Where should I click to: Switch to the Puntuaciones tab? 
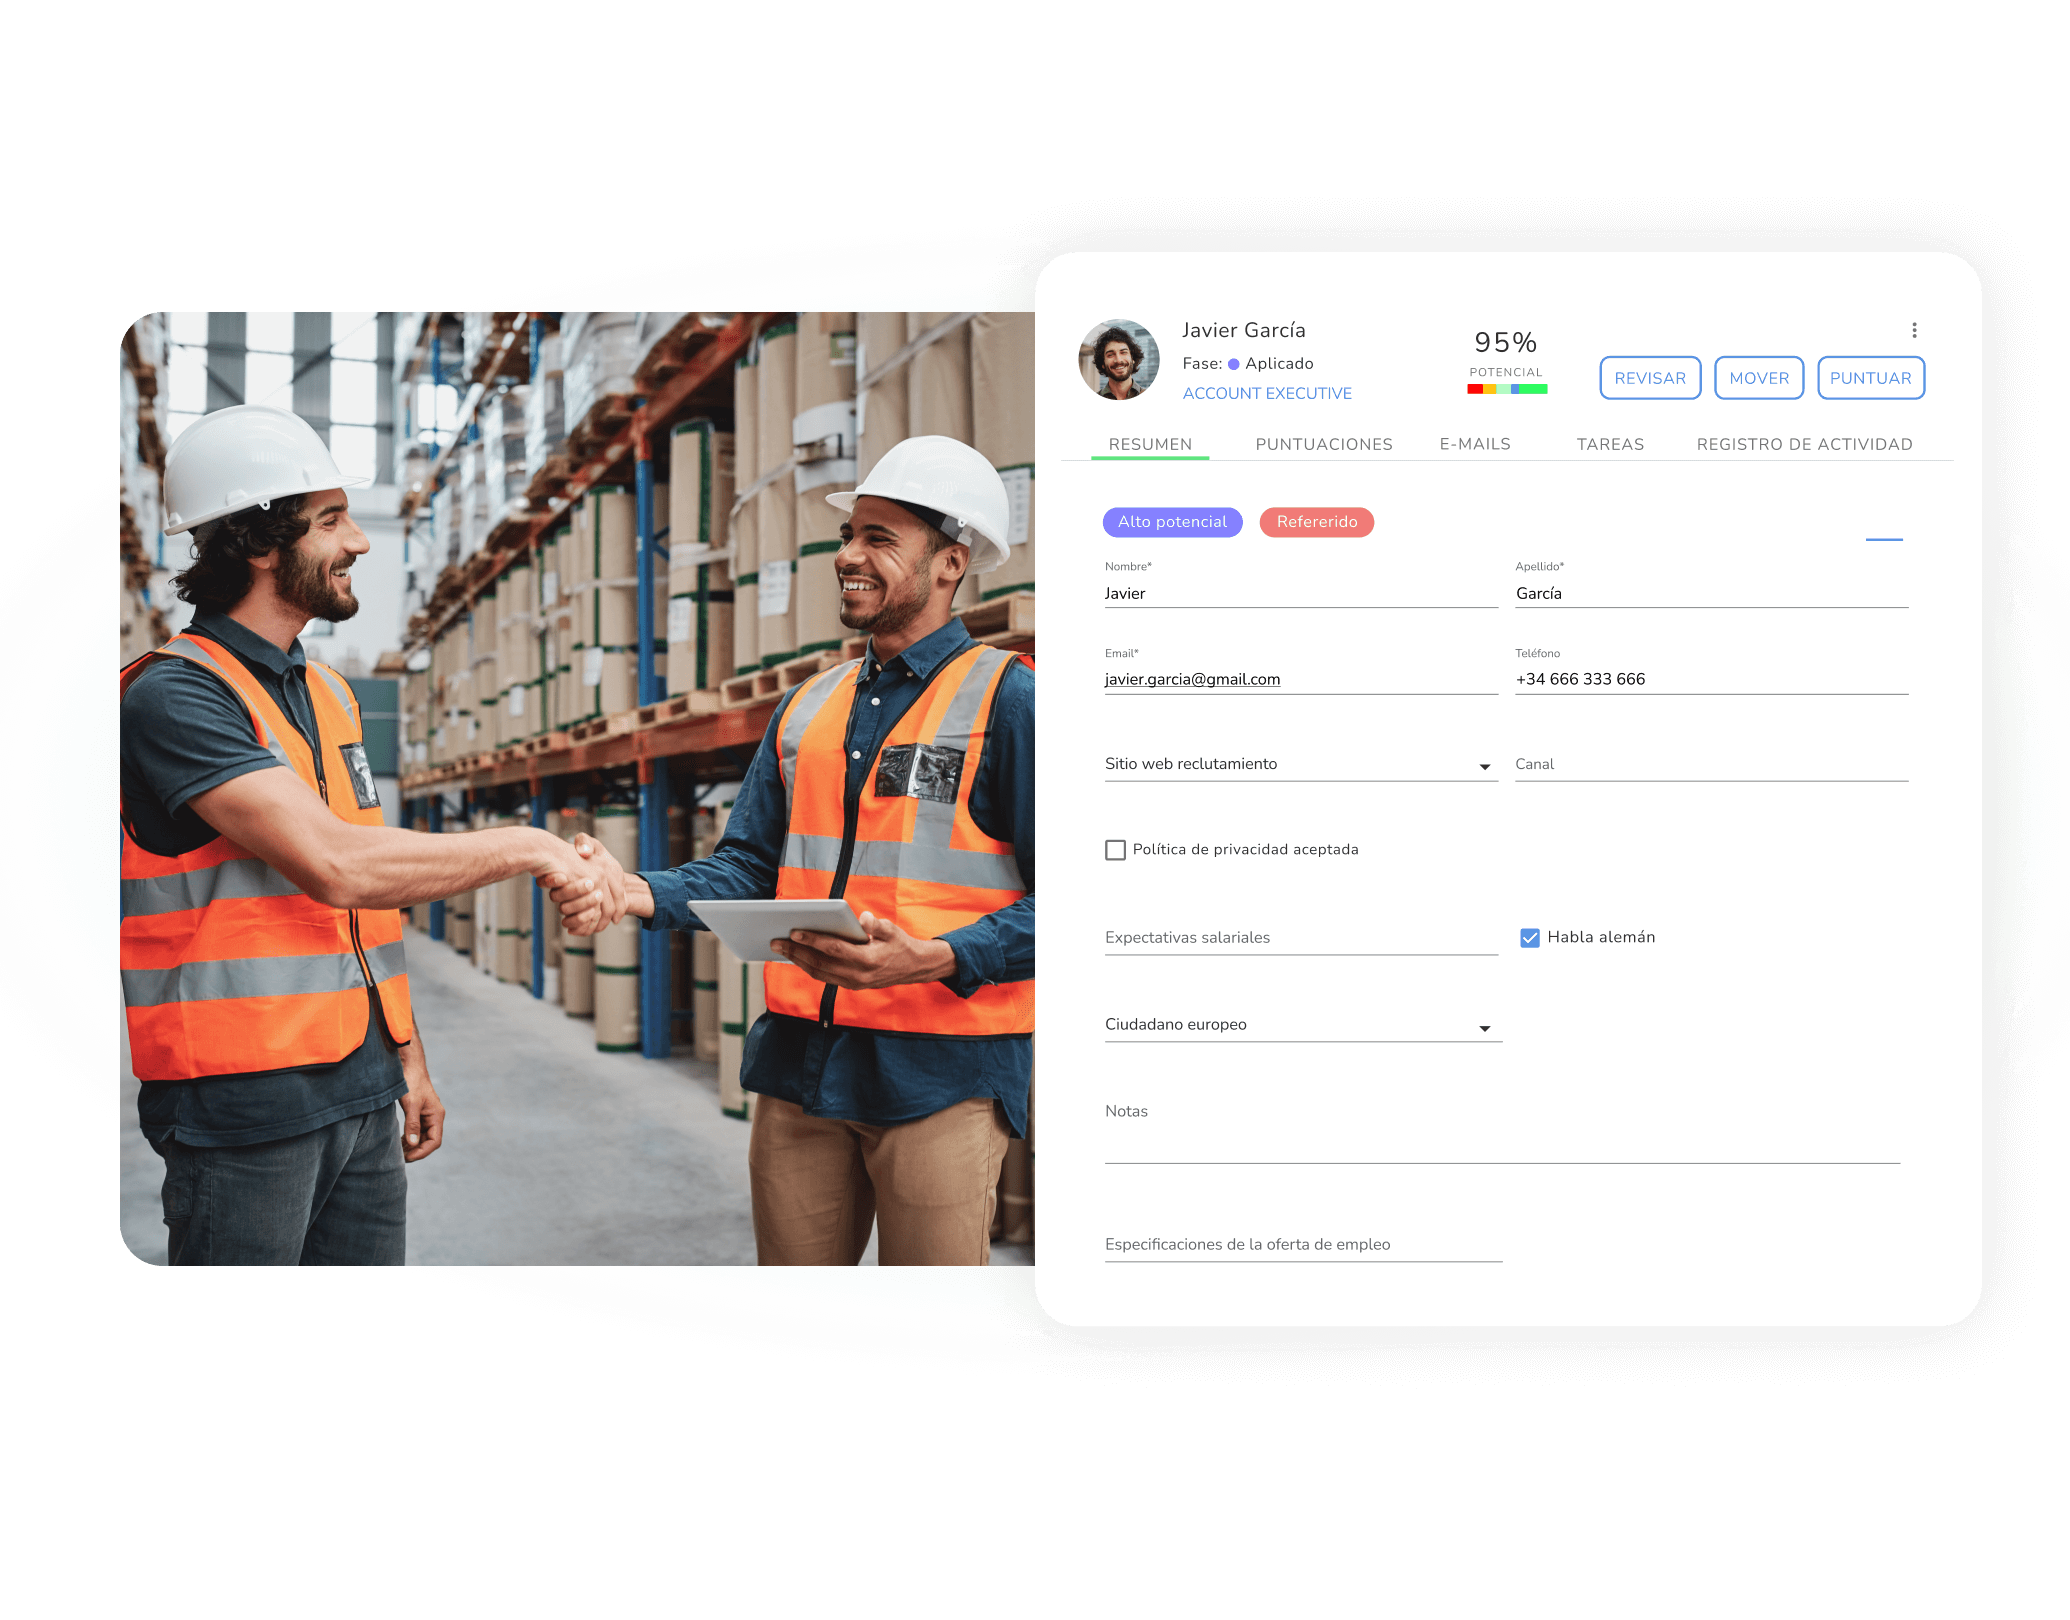click(1323, 444)
